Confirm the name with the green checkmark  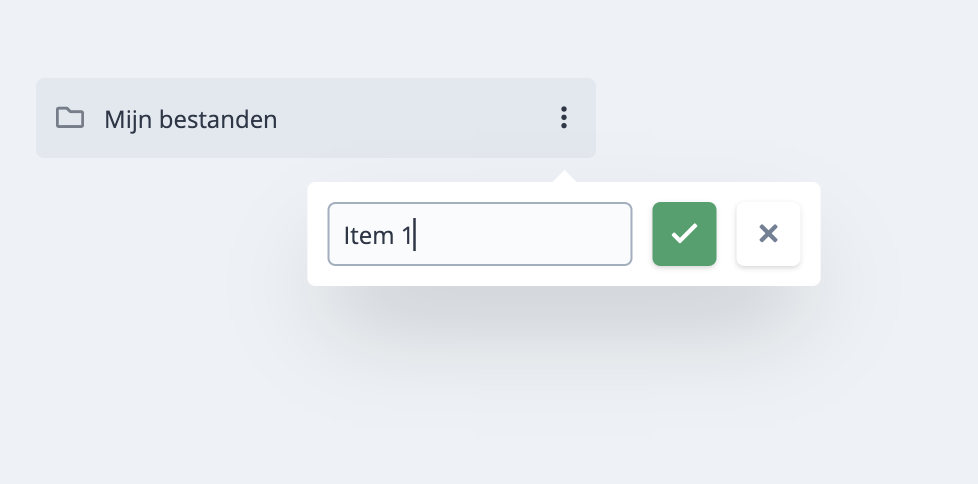tap(684, 234)
